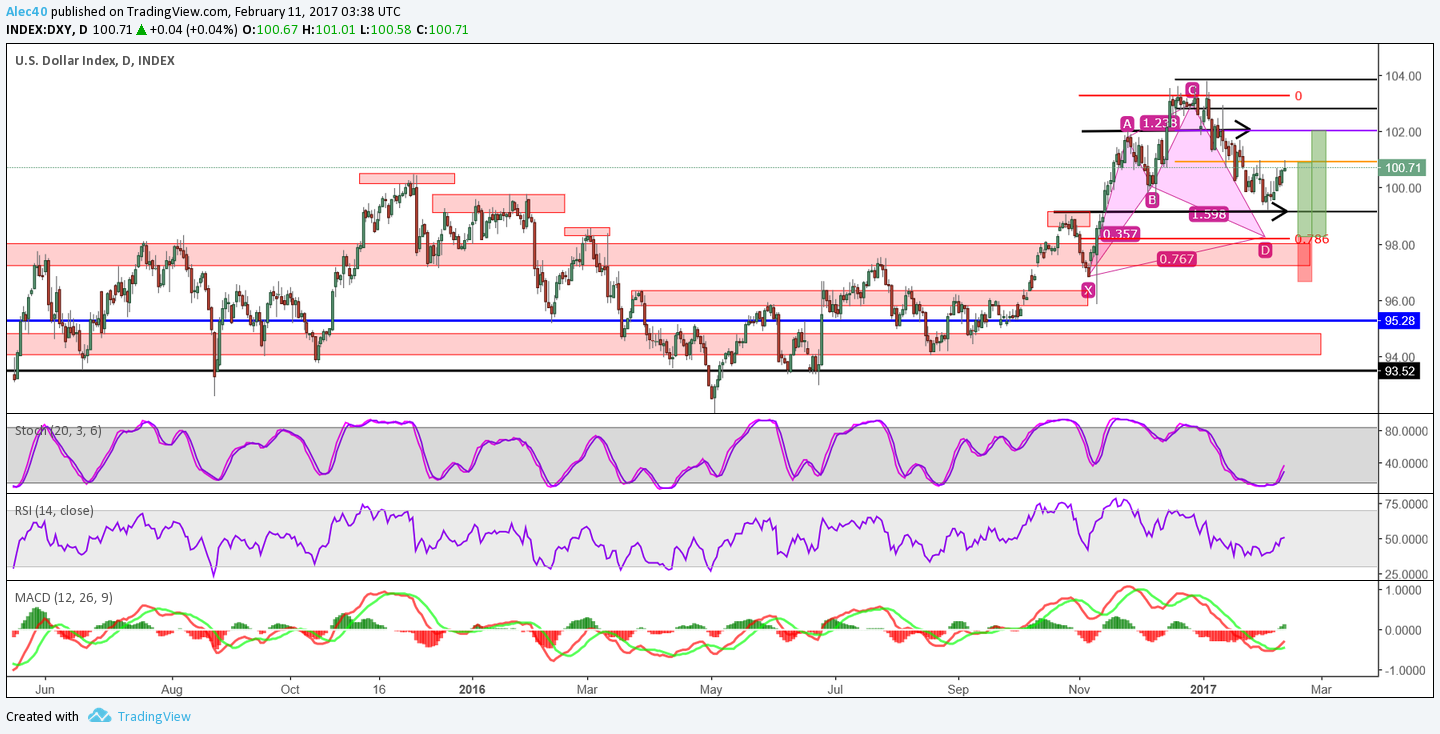Click the green up-triangle change indicator
1440x734 pixels.
(142, 30)
